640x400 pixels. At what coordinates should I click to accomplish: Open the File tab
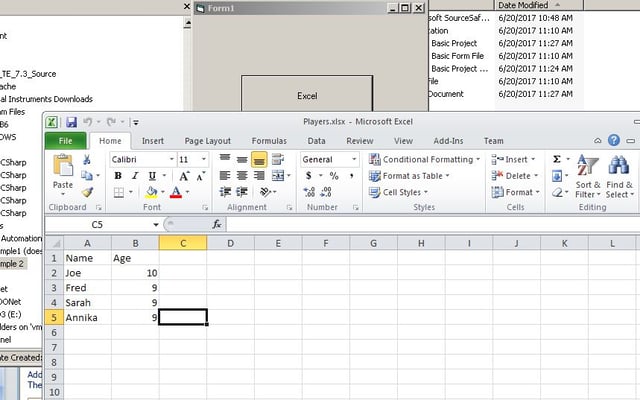[65, 141]
